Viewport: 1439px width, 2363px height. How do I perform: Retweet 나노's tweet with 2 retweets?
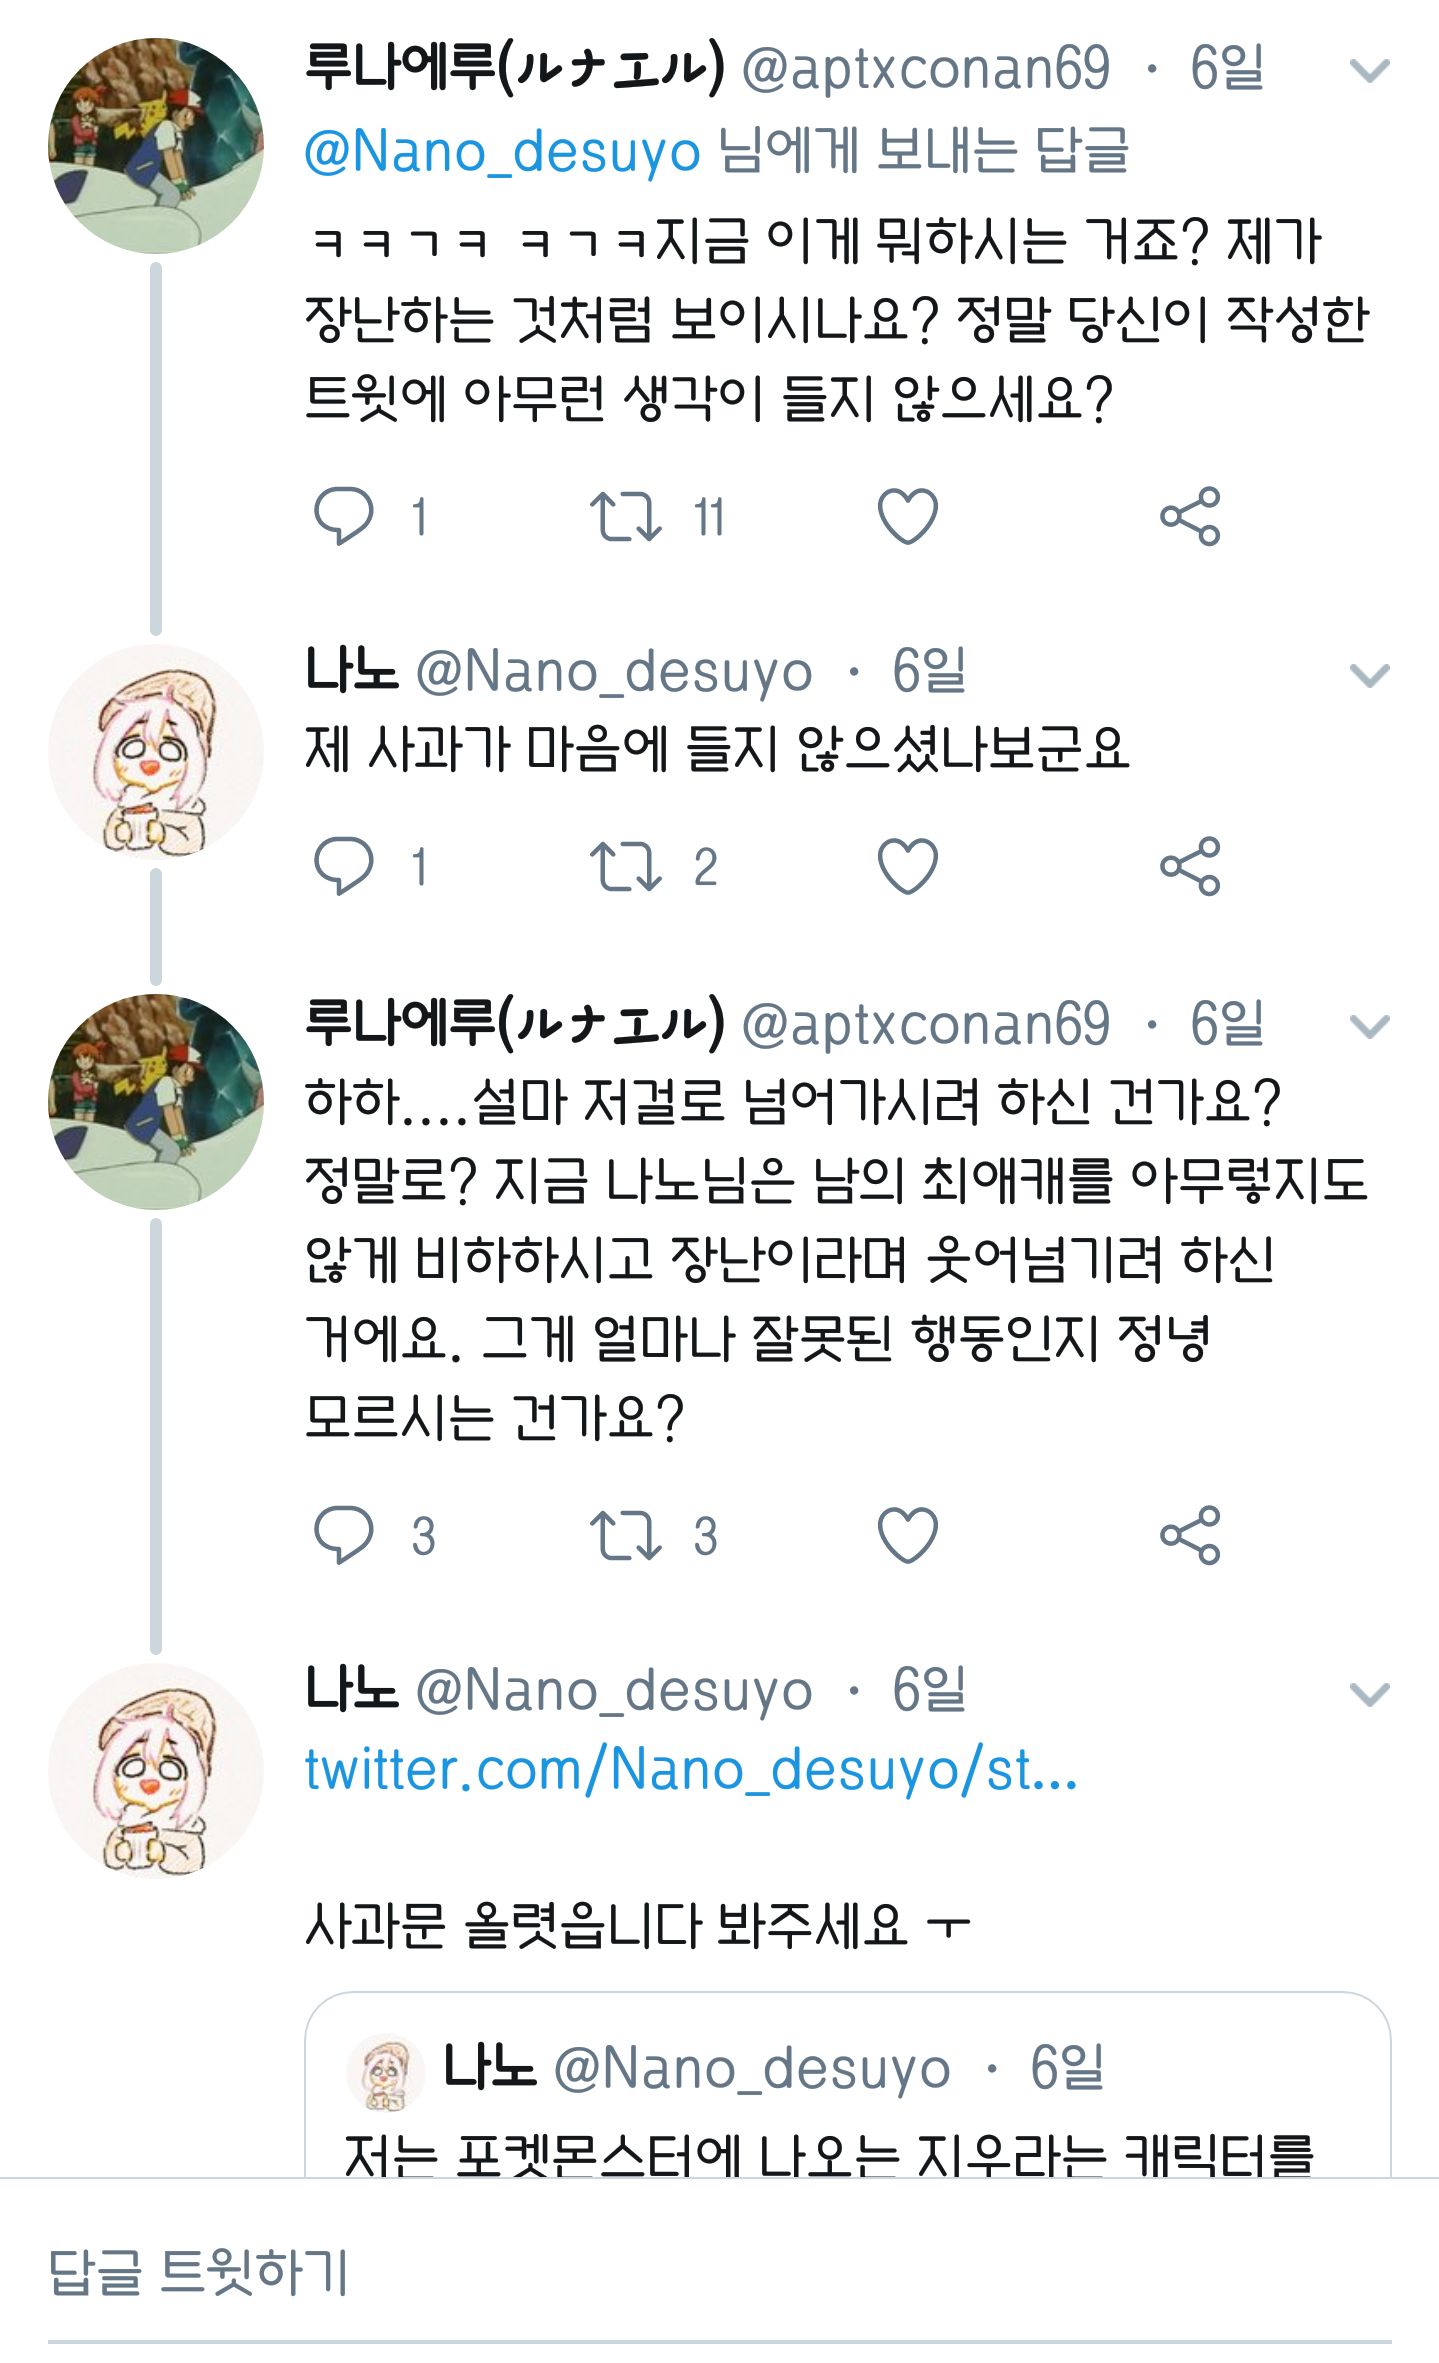625,866
